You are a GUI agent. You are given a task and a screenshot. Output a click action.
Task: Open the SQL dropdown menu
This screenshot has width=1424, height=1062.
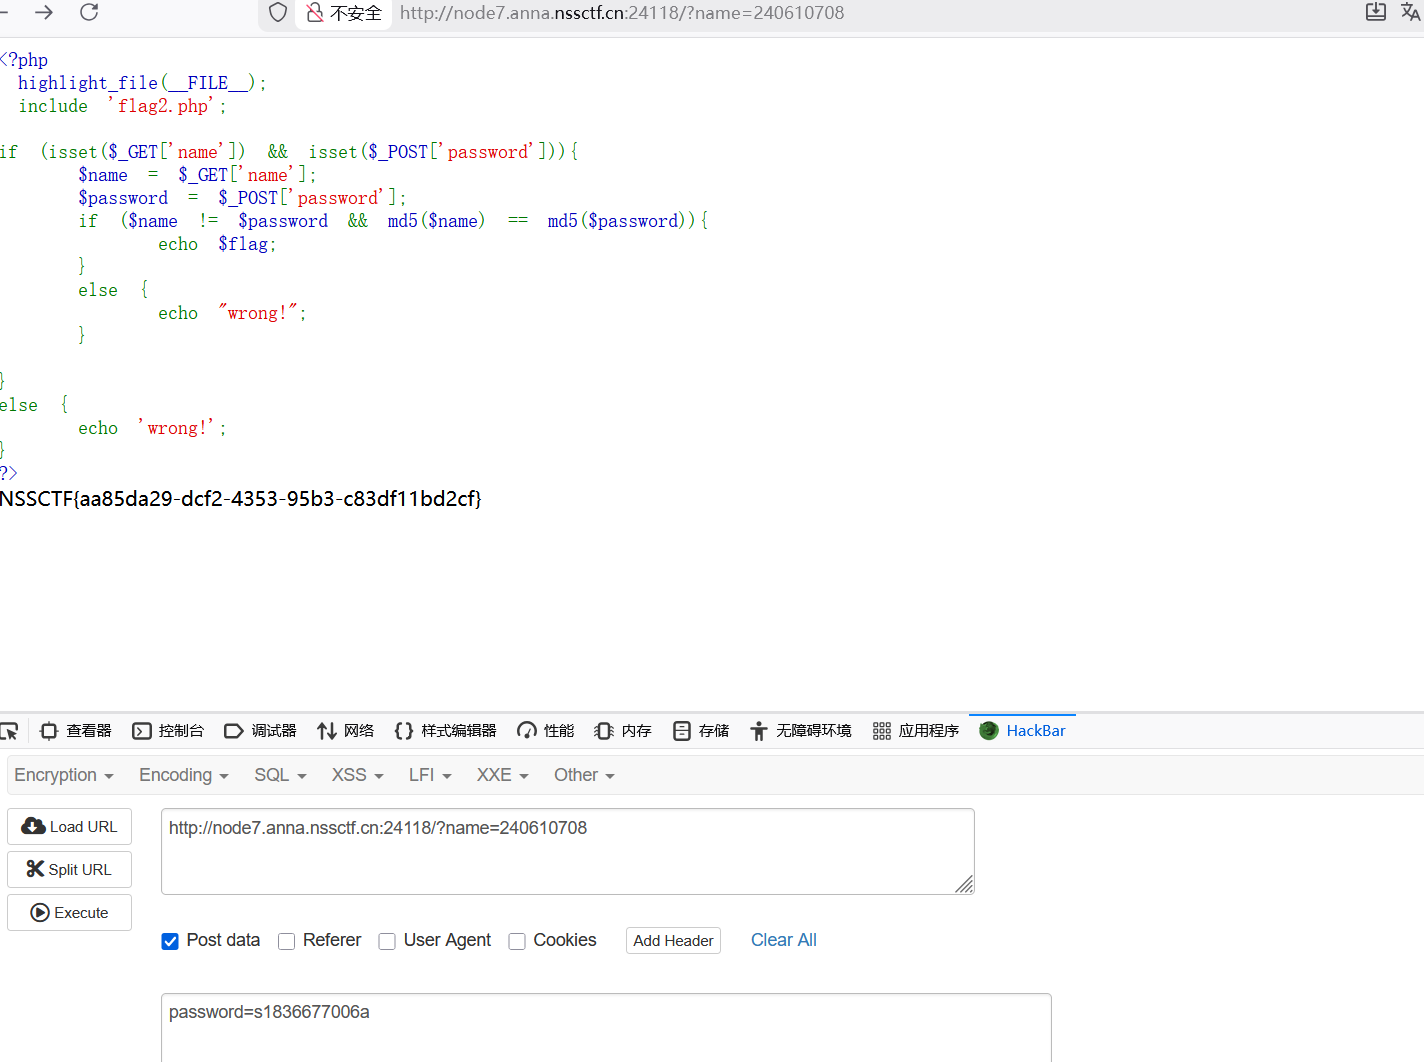tap(280, 775)
